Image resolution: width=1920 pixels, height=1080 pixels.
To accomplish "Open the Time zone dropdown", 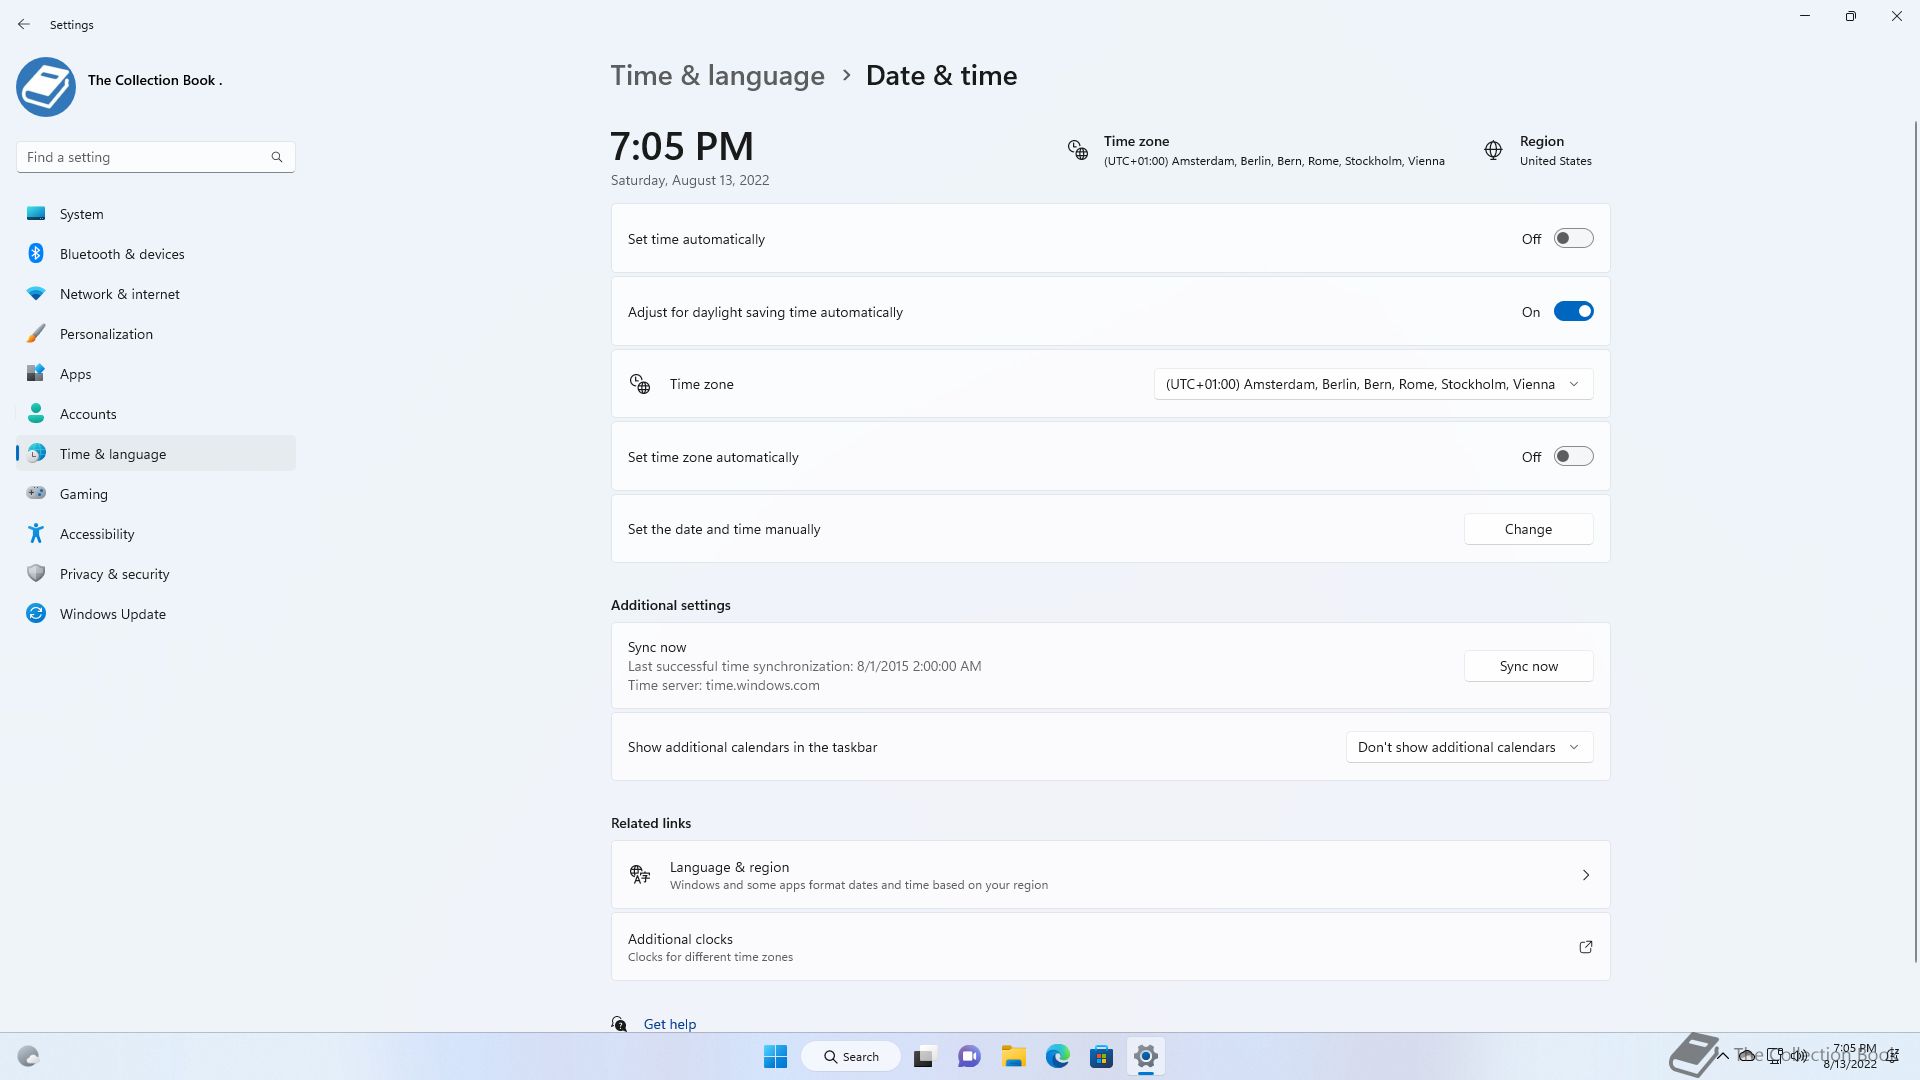I will [x=1372, y=384].
